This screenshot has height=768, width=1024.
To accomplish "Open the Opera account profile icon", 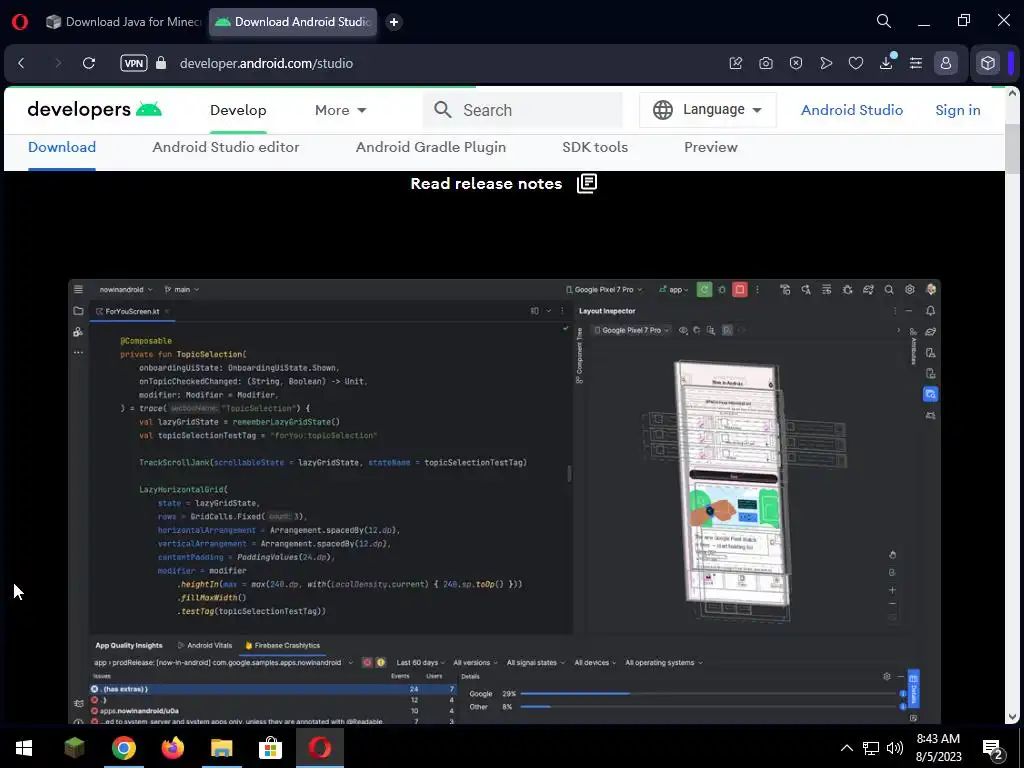I will tap(946, 63).
